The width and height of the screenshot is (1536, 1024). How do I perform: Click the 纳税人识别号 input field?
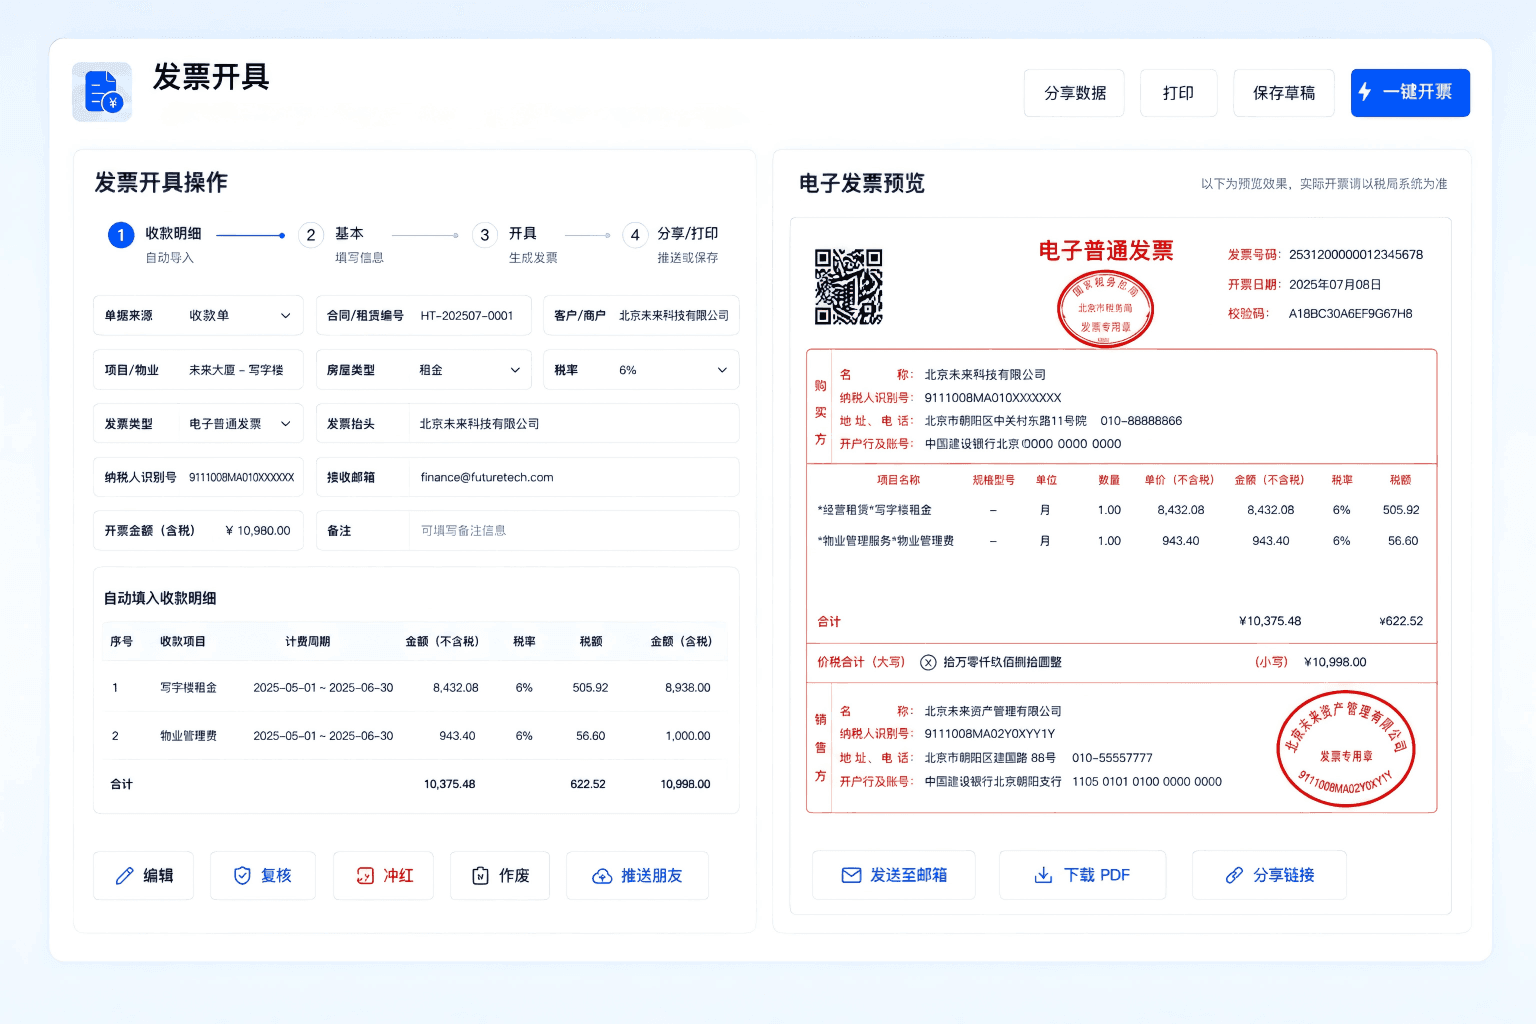(x=198, y=477)
